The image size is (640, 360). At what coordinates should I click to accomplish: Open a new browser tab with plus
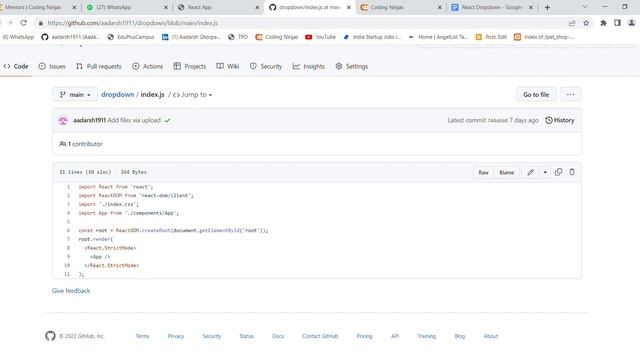coord(547,7)
